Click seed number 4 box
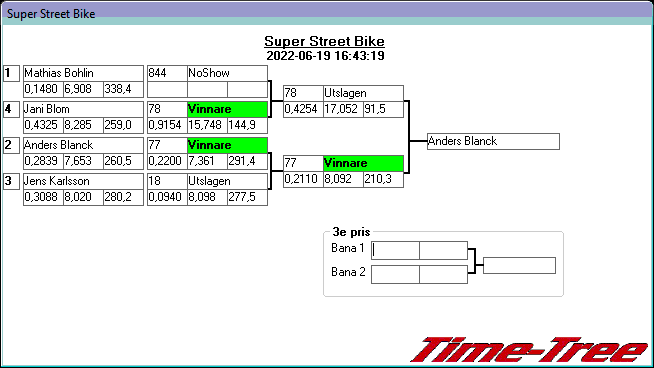Image resolution: width=654 pixels, height=368 pixels. (x=11, y=109)
